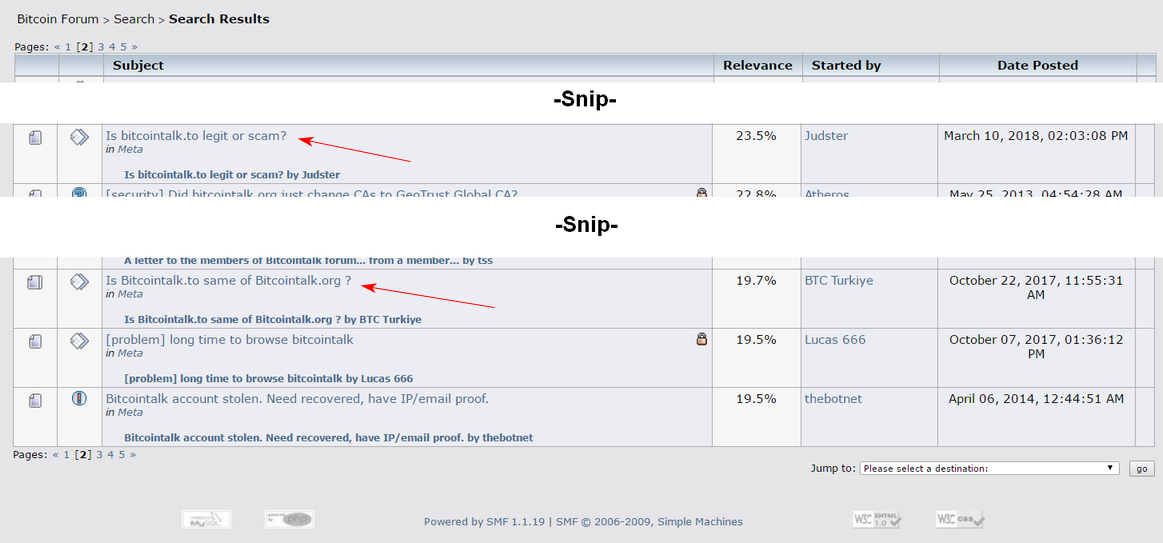
Task: Select relevance value 23.5%
Action: (757, 136)
